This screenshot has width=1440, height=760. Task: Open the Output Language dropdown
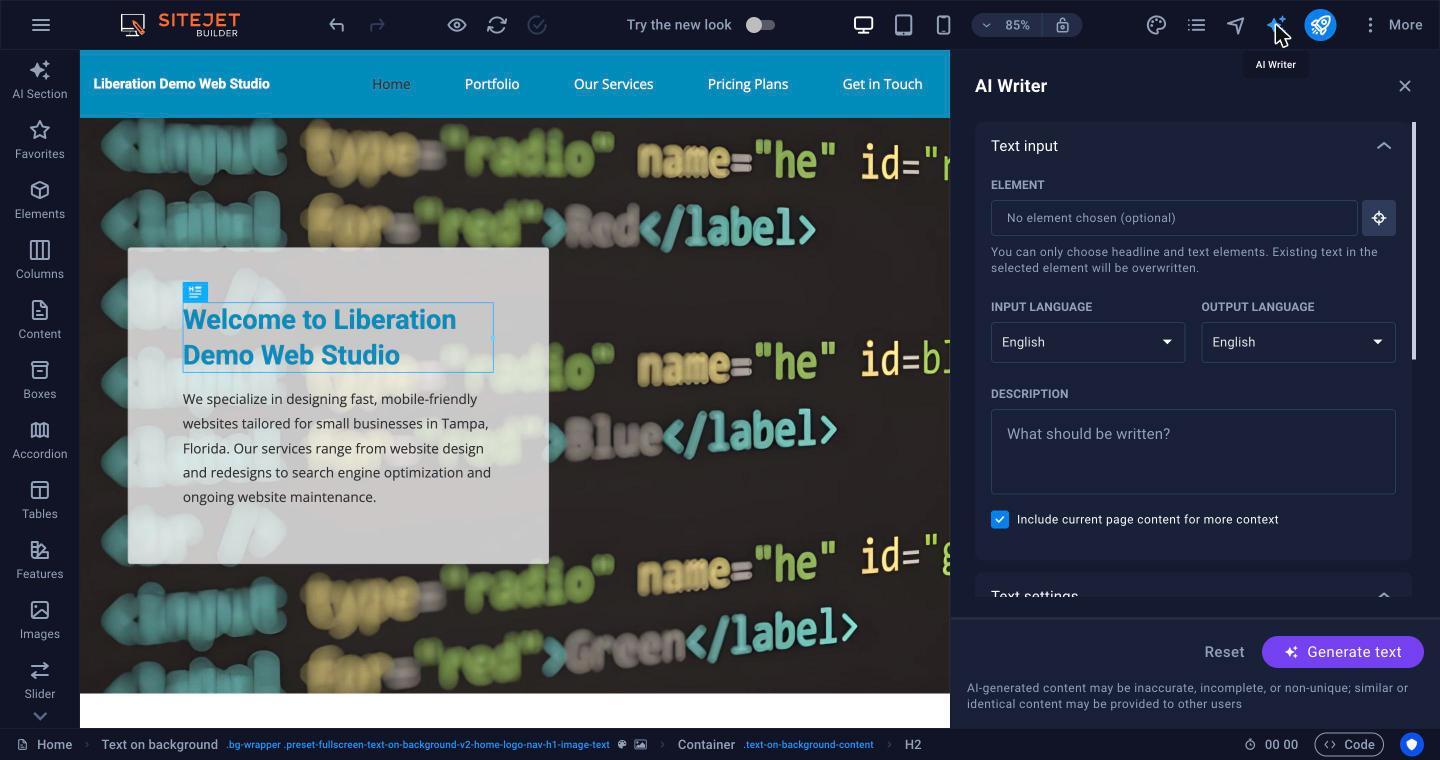click(x=1298, y=342)
